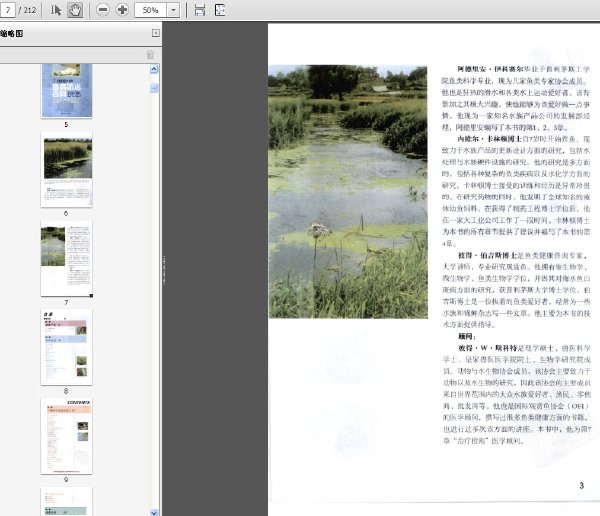600x516 pixels.
Task: Click the thumbnail scrollbar down arrow
Action: pos(154,512)
